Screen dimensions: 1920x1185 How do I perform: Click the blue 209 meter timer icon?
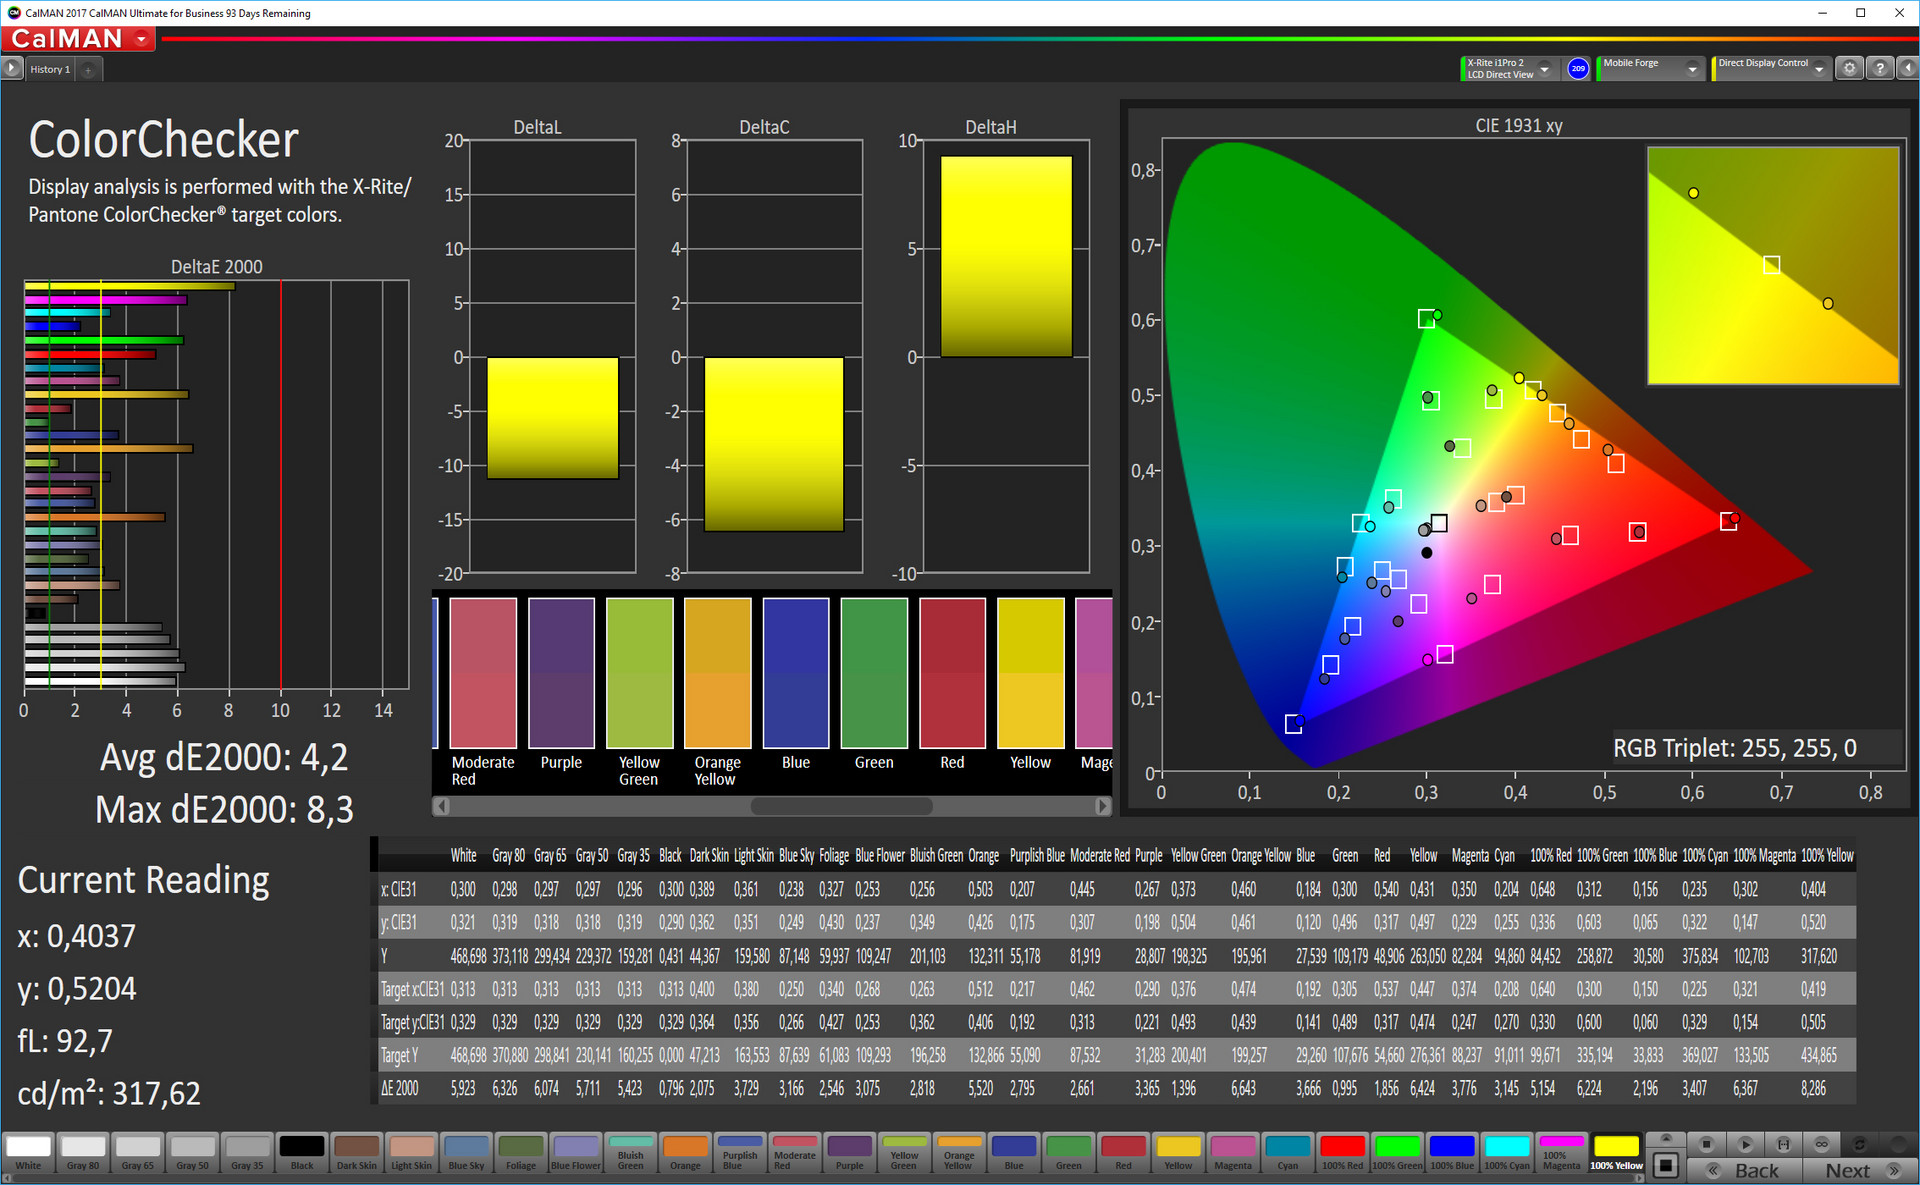coord(1578,68)
